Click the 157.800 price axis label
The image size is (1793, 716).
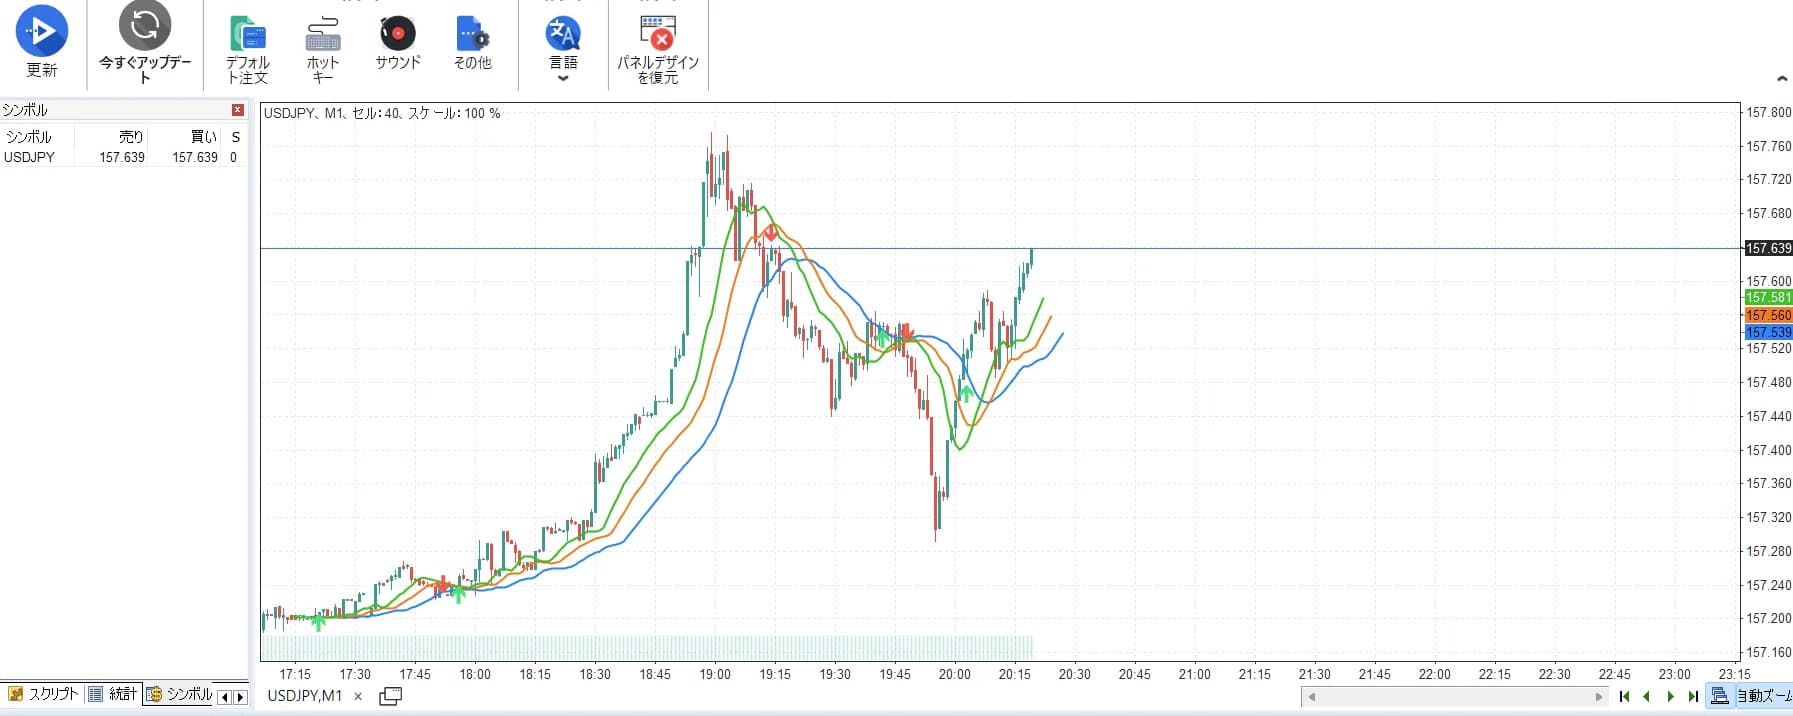1768,112
